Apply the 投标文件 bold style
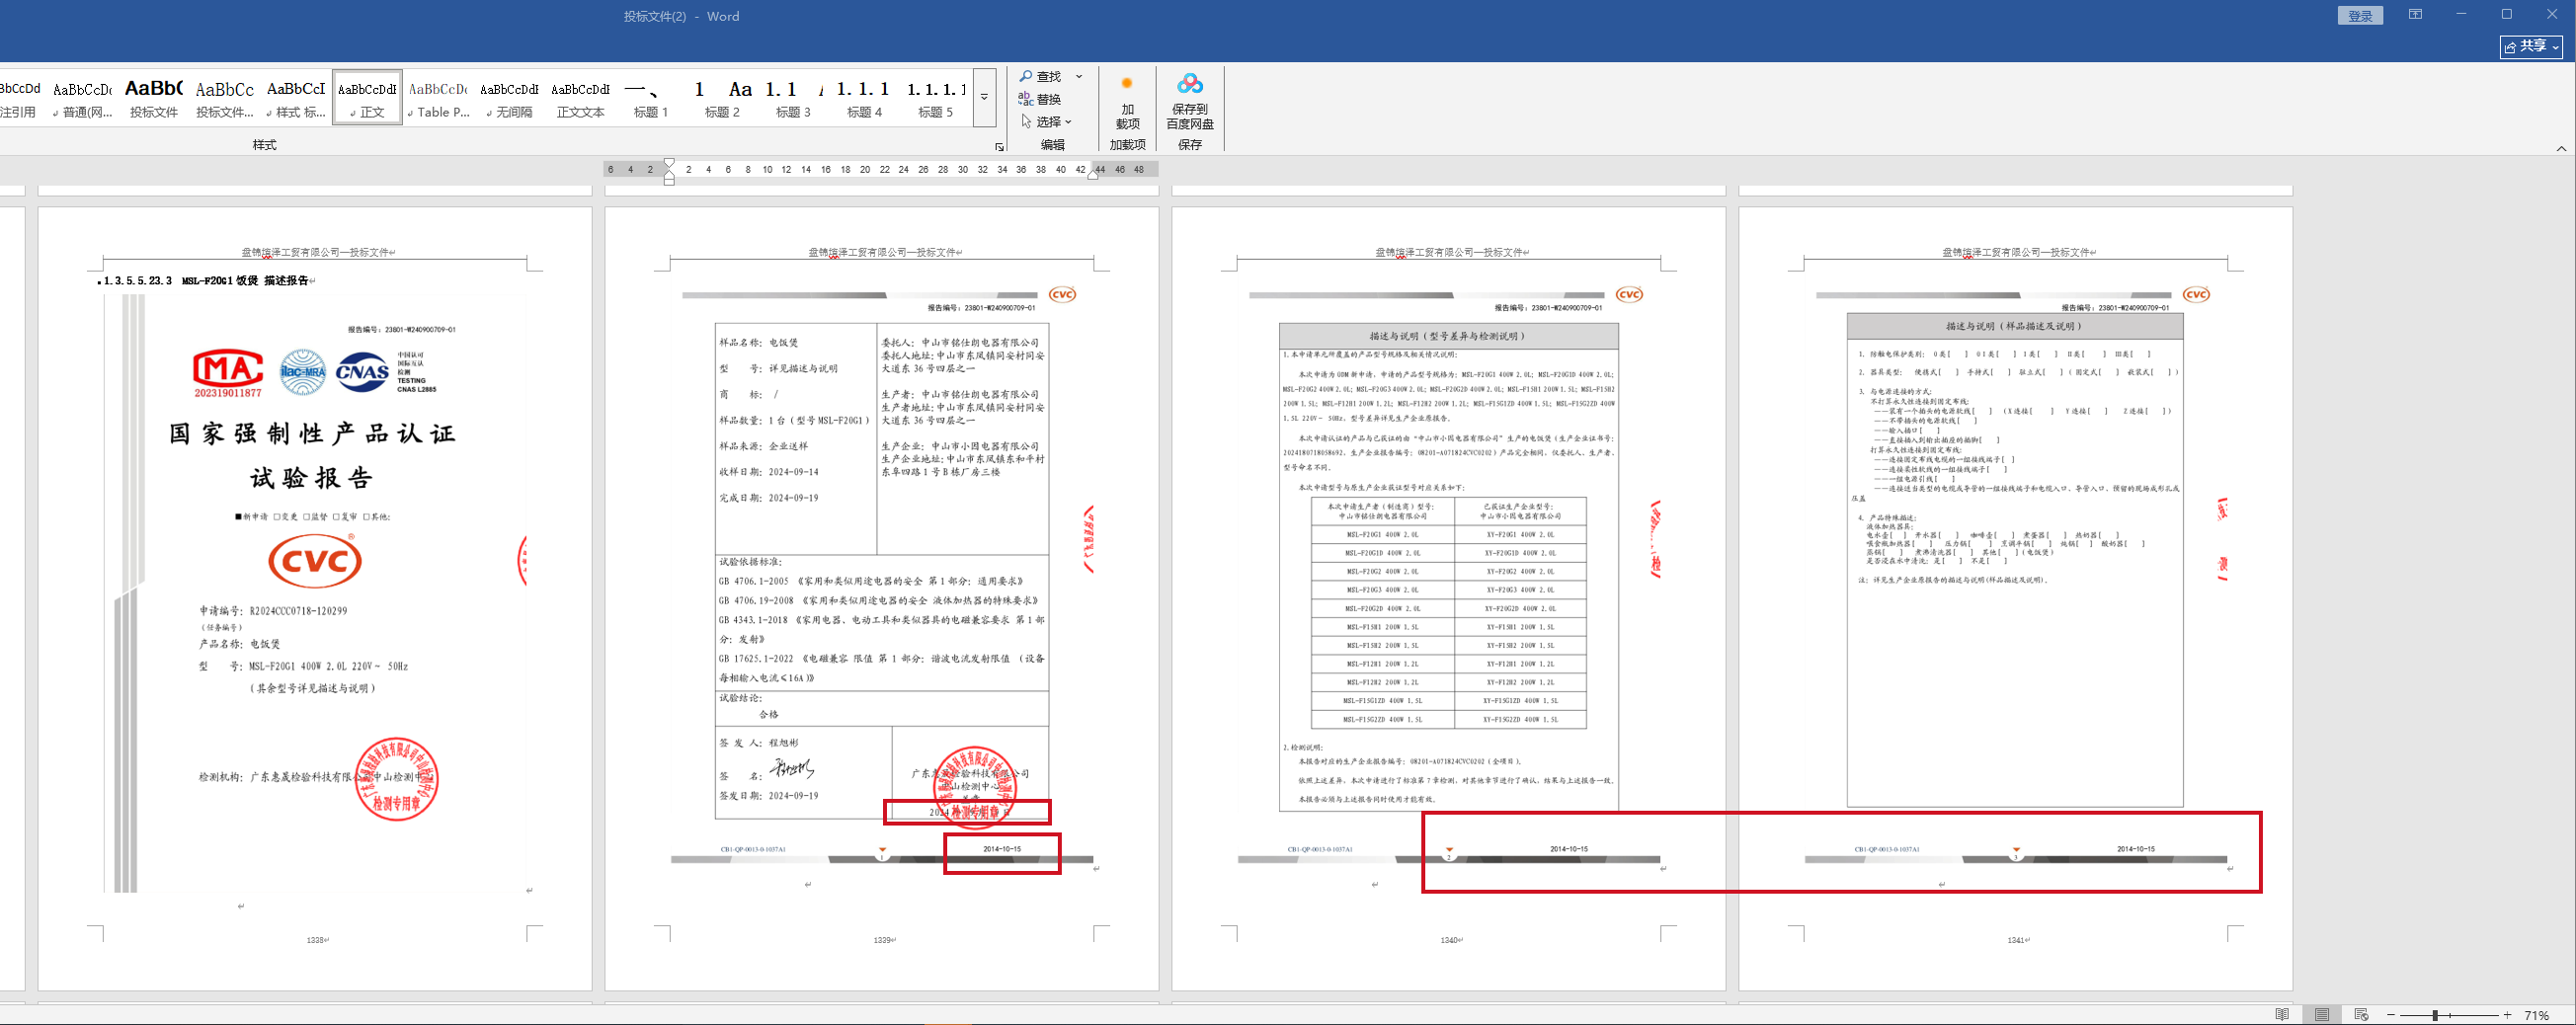Viewport: 2576px width, 1025px height. coord(154,98)
